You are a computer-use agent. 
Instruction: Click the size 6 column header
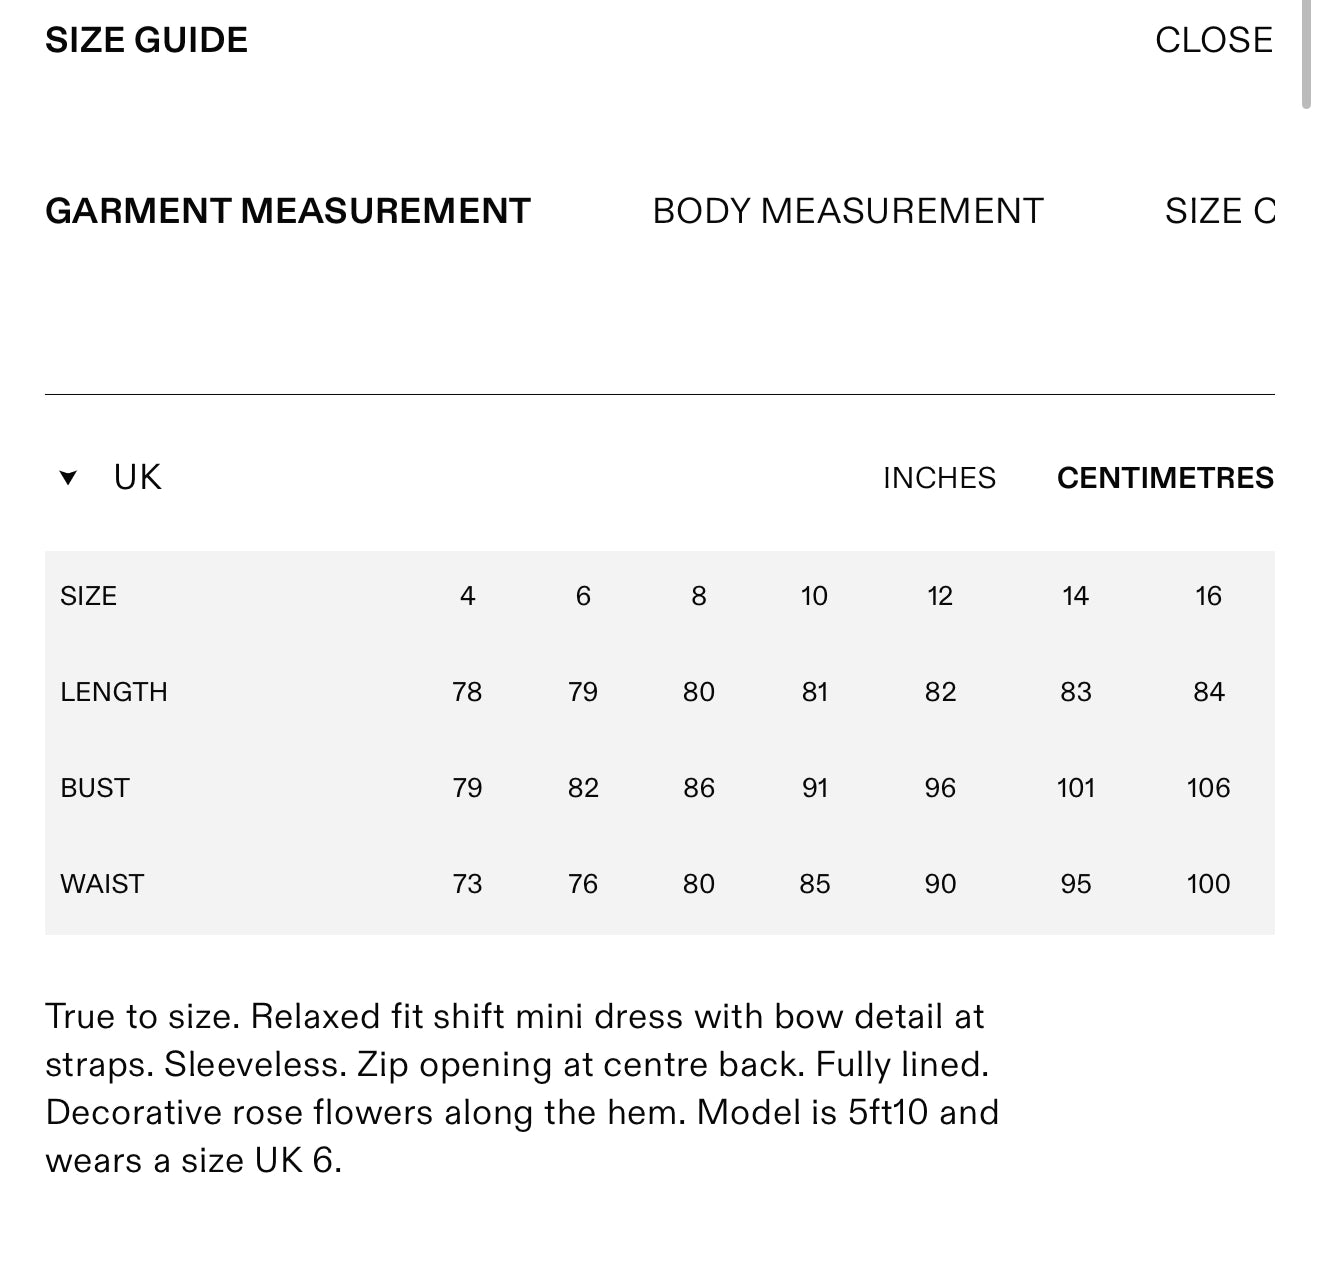583,596
